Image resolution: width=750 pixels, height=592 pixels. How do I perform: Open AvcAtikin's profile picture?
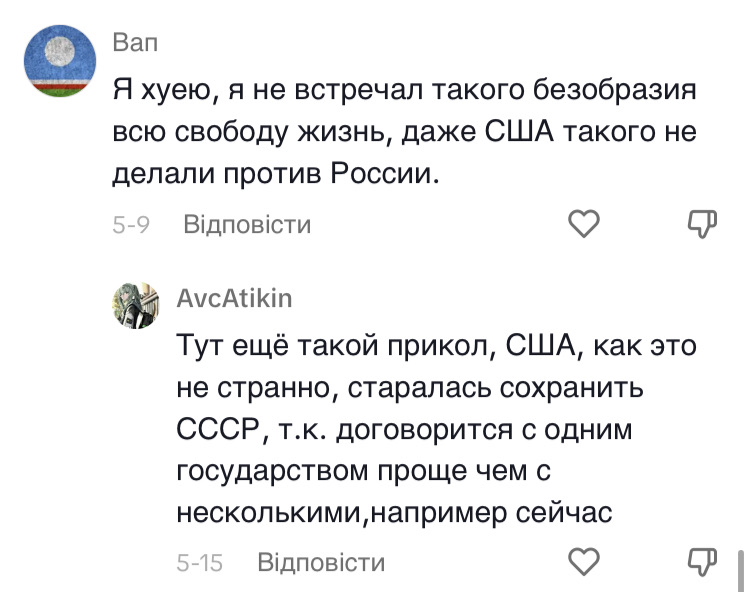136,303
